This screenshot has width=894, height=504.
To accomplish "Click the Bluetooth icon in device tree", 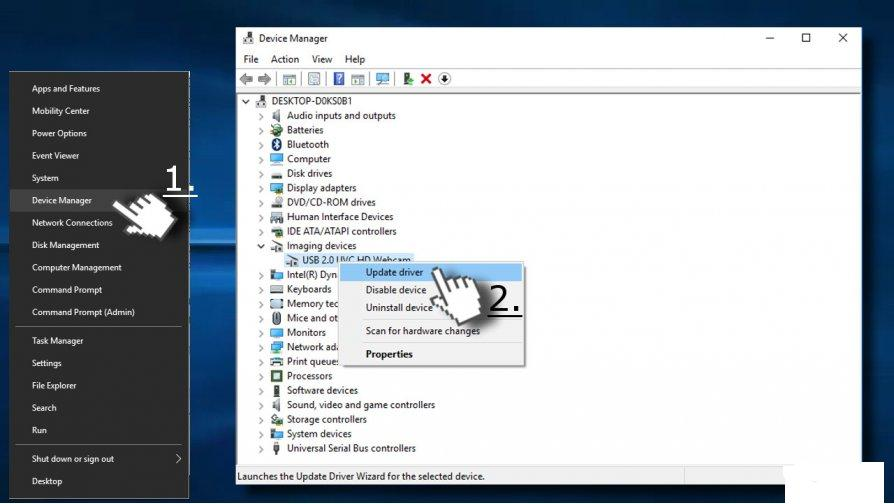I will 277,144.
